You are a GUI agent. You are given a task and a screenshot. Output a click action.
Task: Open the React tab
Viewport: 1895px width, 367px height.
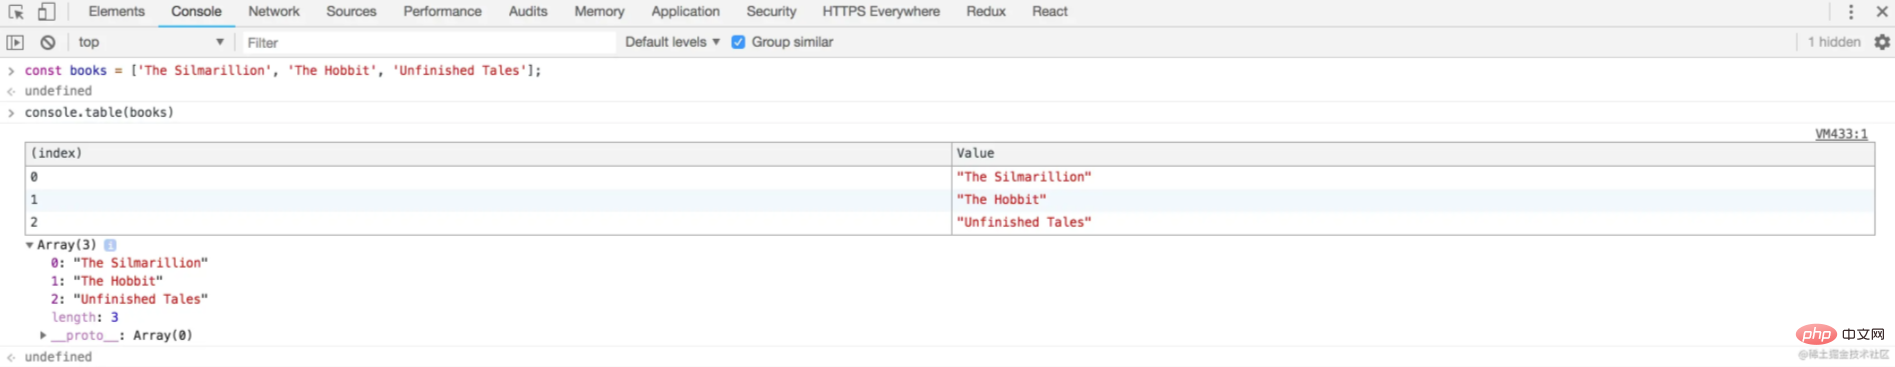coord(1050,12)
